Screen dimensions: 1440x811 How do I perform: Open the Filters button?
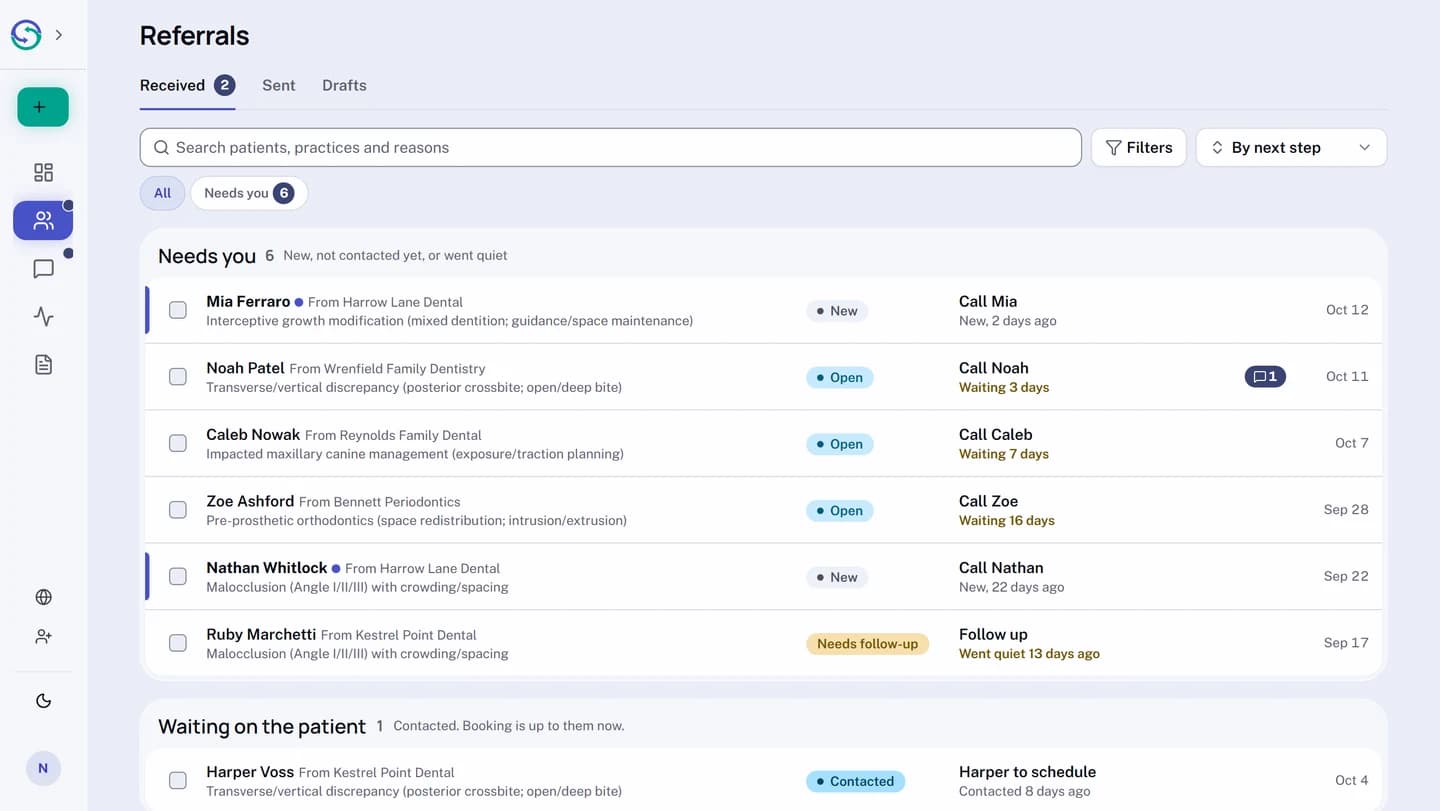coord(1138,147)
